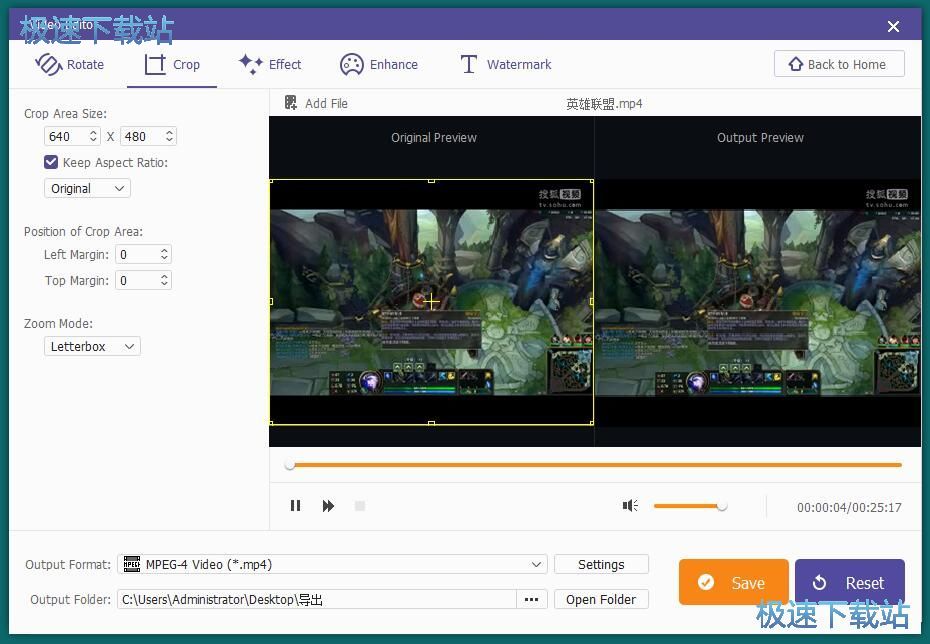
Task: Click the Top Margin stepper arrows
Action: [164, 280]
